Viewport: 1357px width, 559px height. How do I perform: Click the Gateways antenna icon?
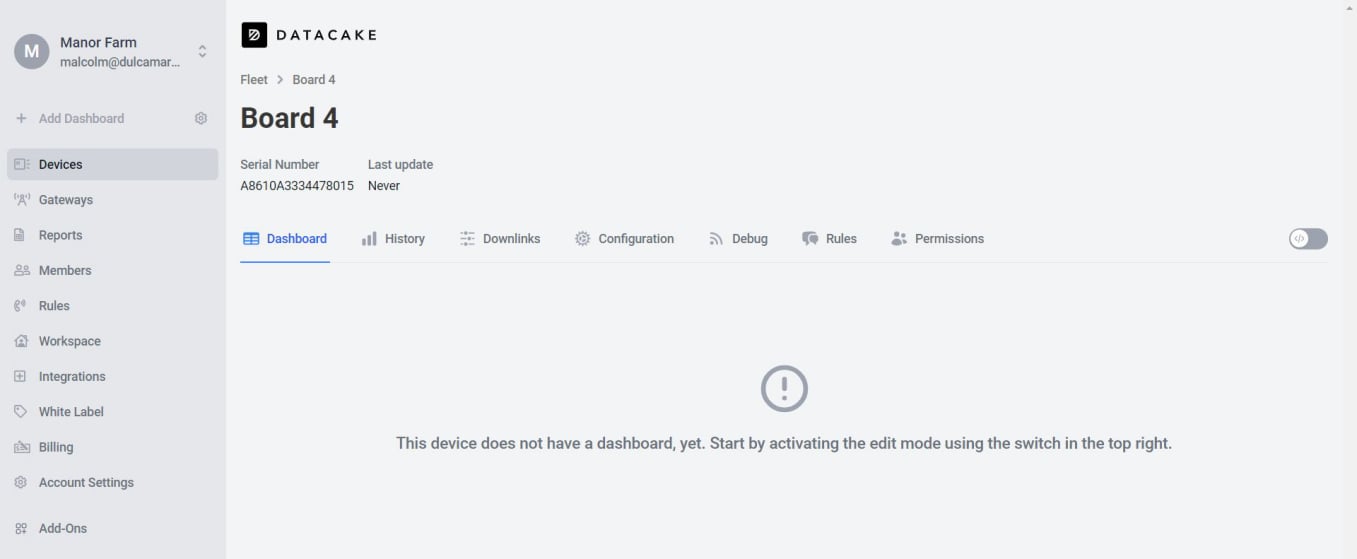click(x=21, y=200)
